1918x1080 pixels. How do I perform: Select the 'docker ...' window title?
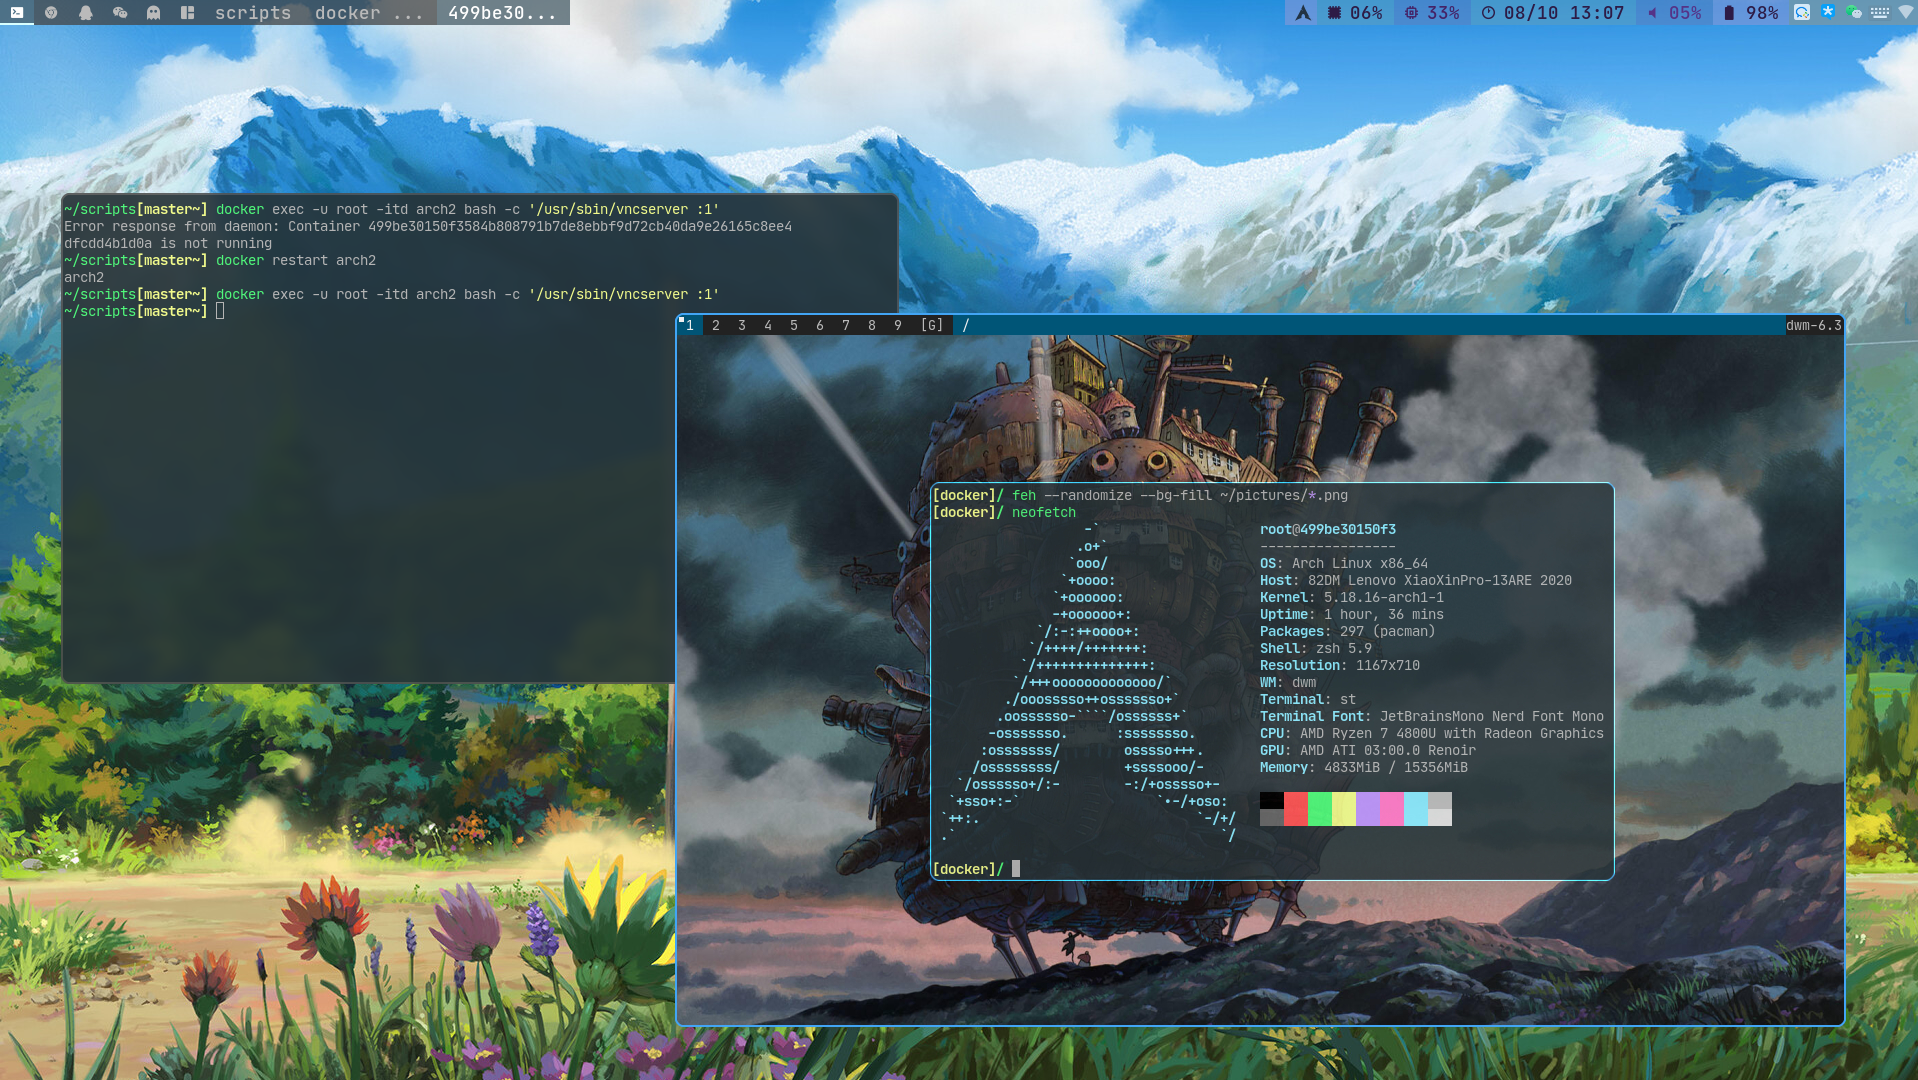368,13
